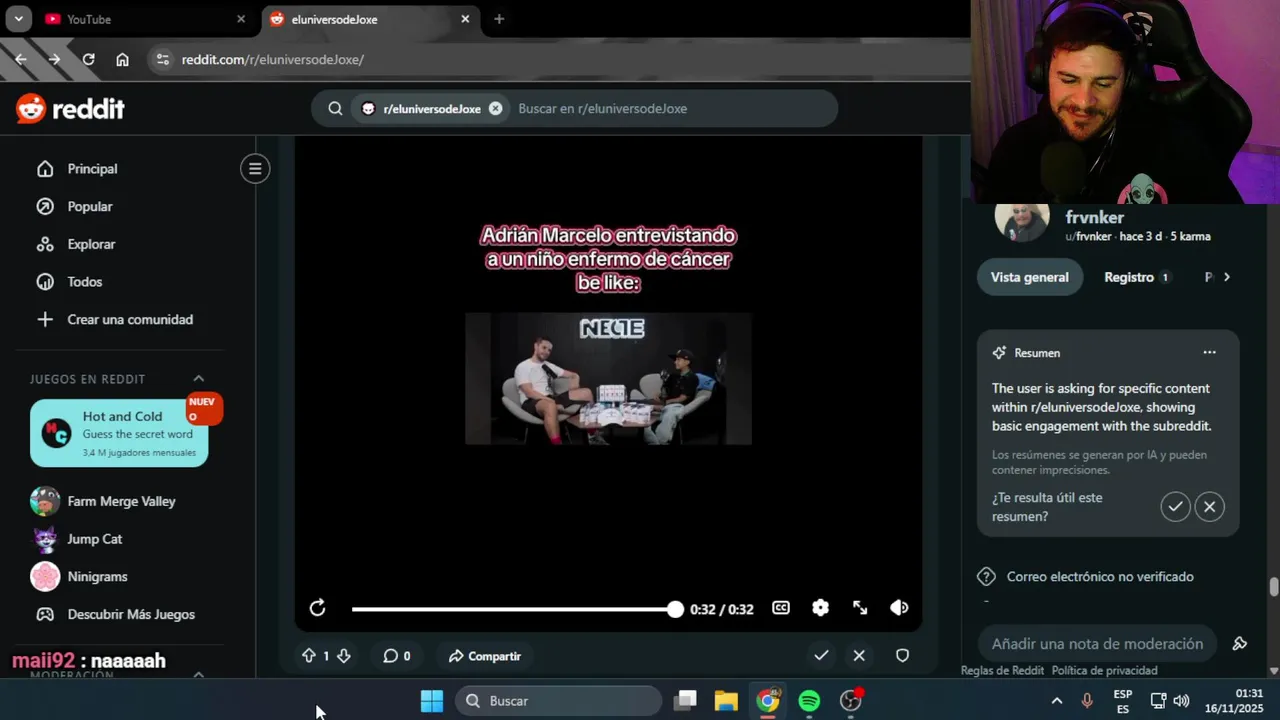
Task: Mark the summary as useful
Action: [x=1175, y=506]
